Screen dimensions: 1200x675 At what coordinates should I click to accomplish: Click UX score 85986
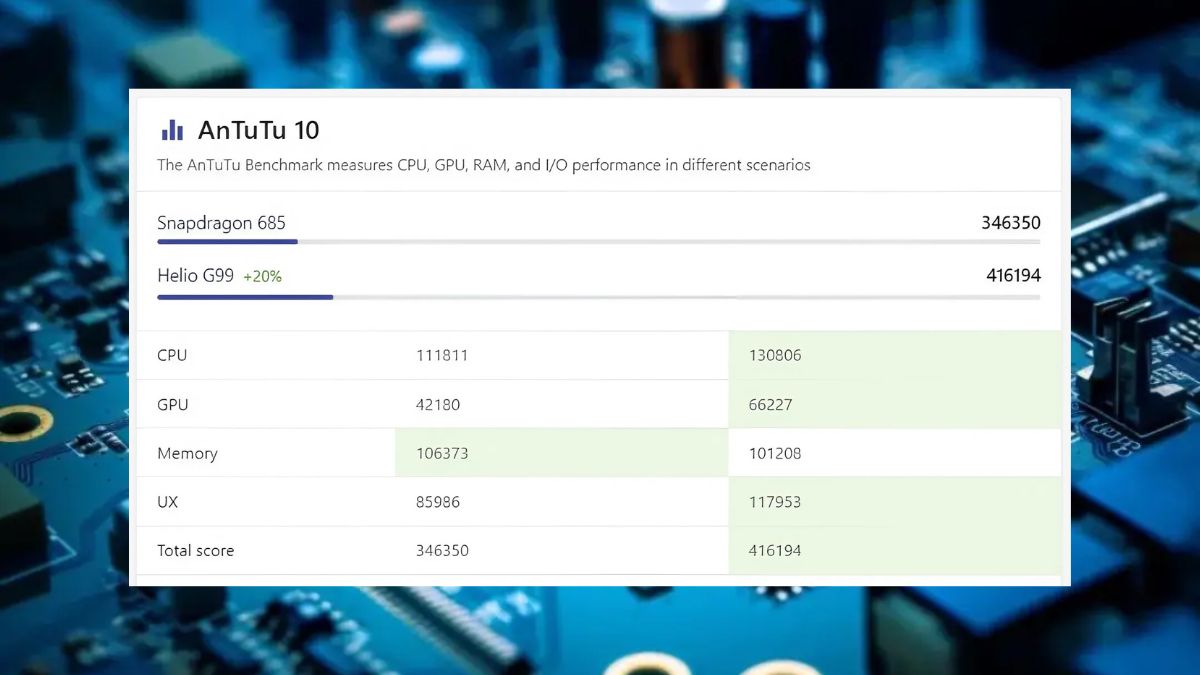coord(438,502)
